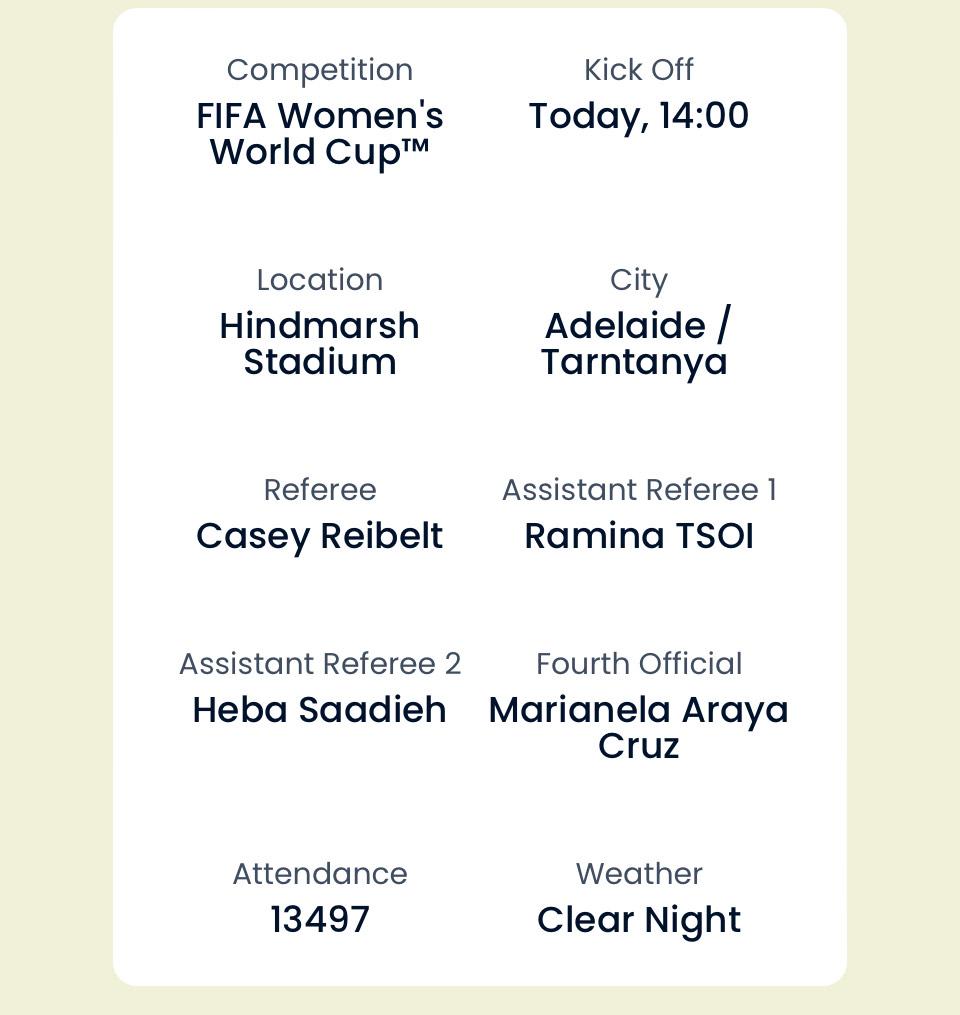
Task: Click the Kick Off label
Action: tap(639, 70)
